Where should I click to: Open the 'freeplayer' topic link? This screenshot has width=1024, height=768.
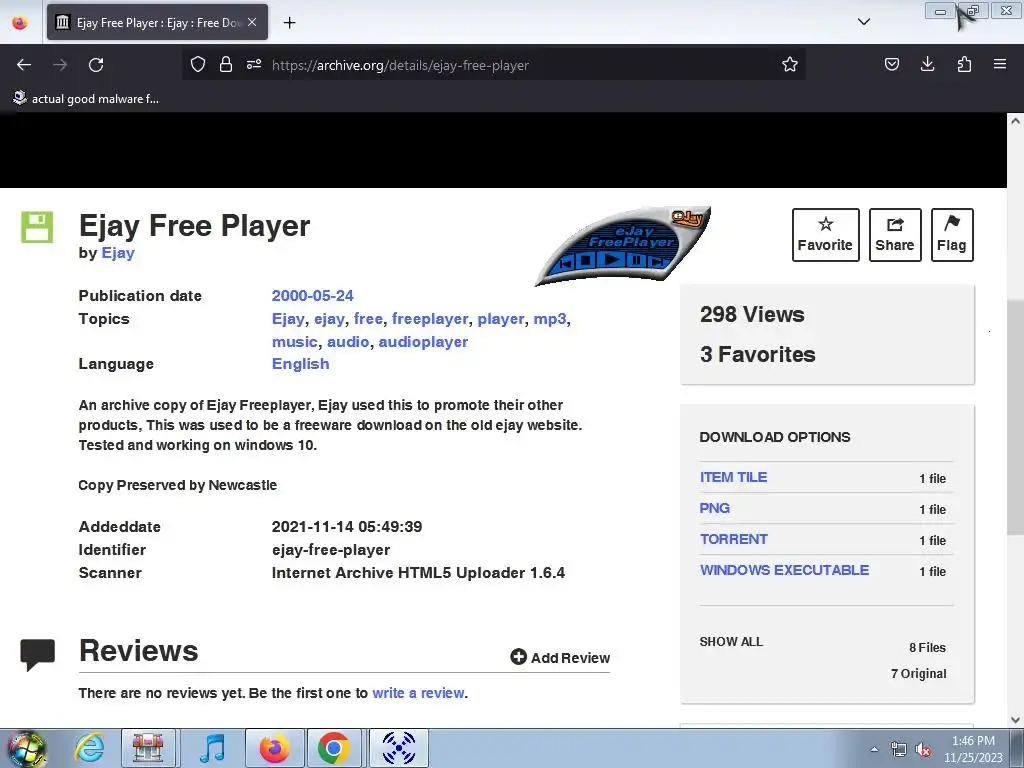pyautogui.click(x=430, y=319)
